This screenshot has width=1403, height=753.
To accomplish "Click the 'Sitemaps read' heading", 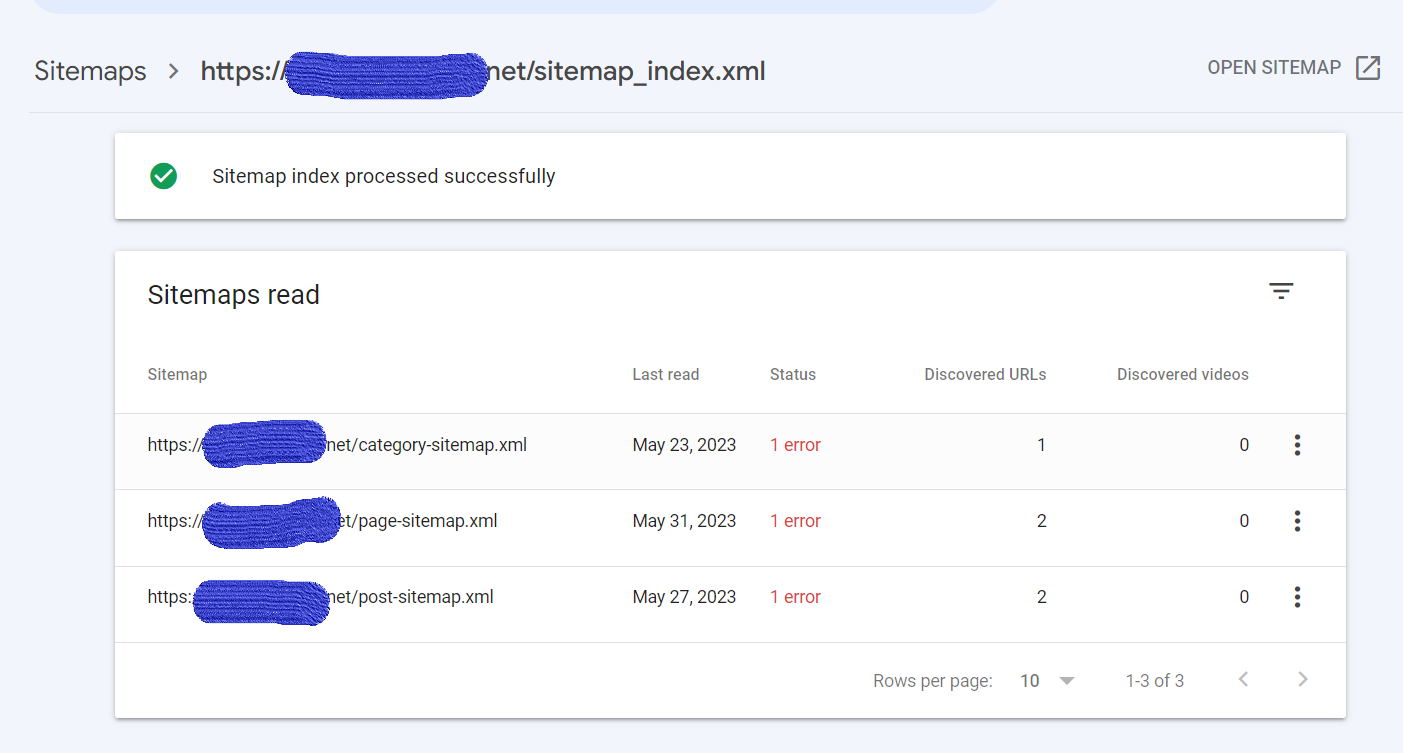I will coord(234,295).
